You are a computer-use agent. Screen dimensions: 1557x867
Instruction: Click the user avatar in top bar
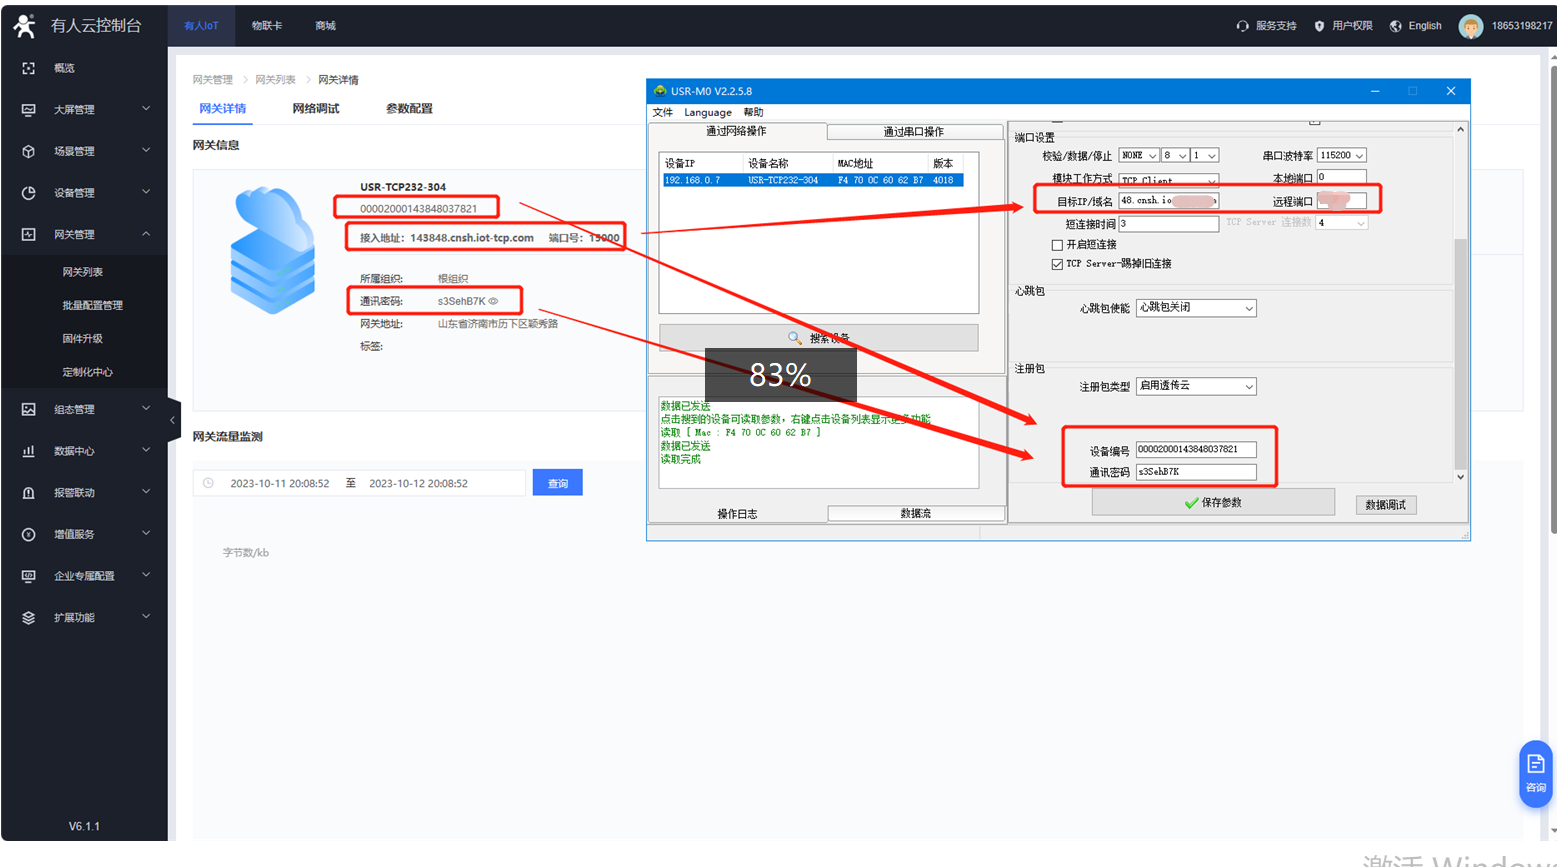[1470, 26]
